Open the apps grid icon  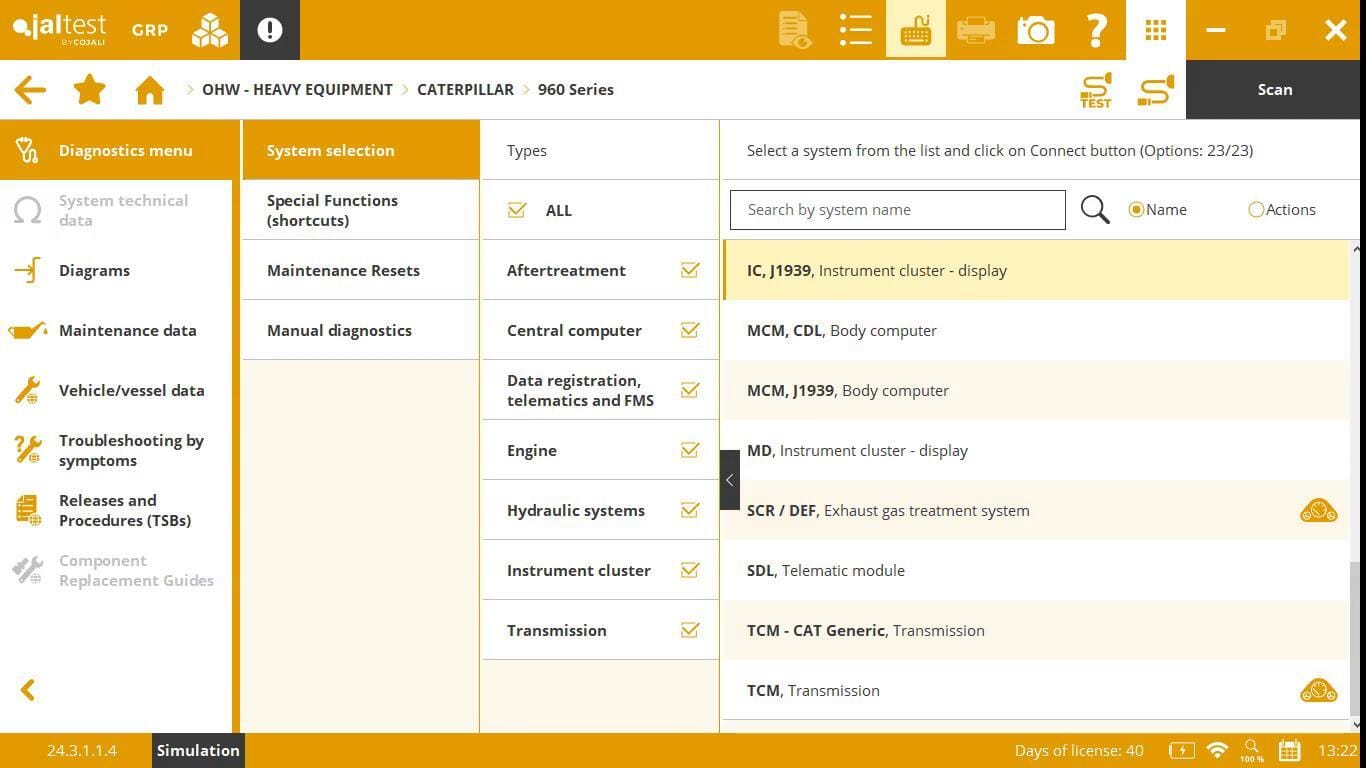point(1156,30)
